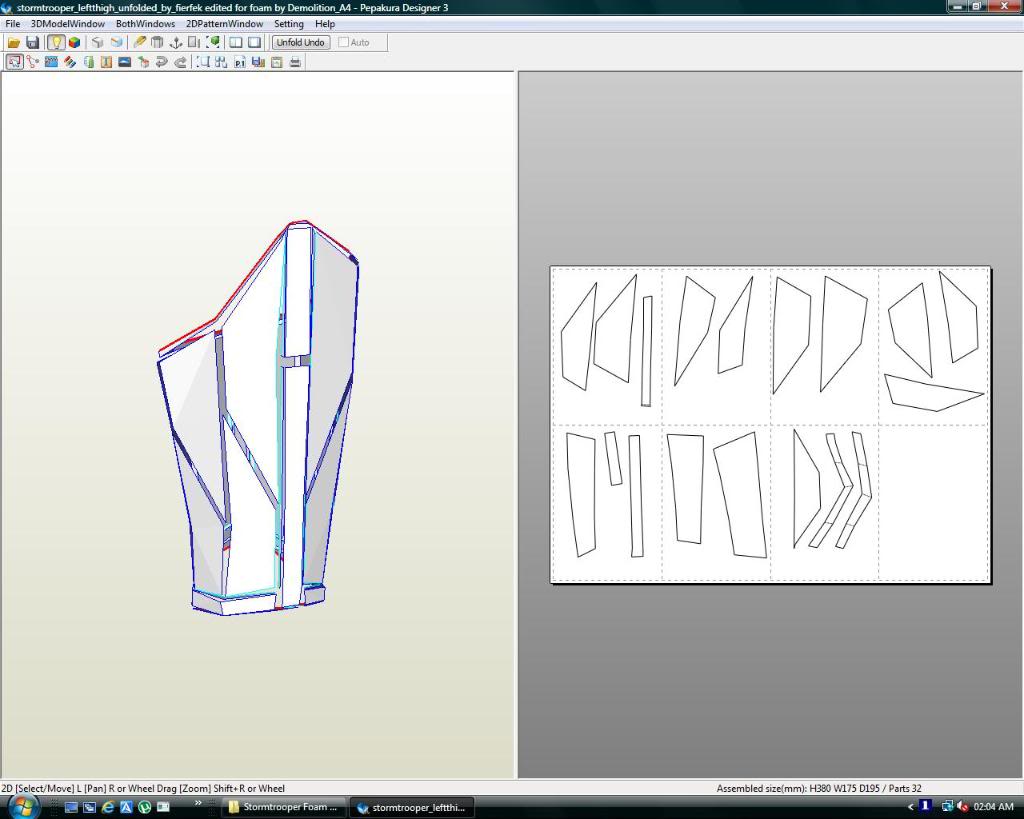
Task: Click the redo curved arrow icon
Action: point(180,62)
